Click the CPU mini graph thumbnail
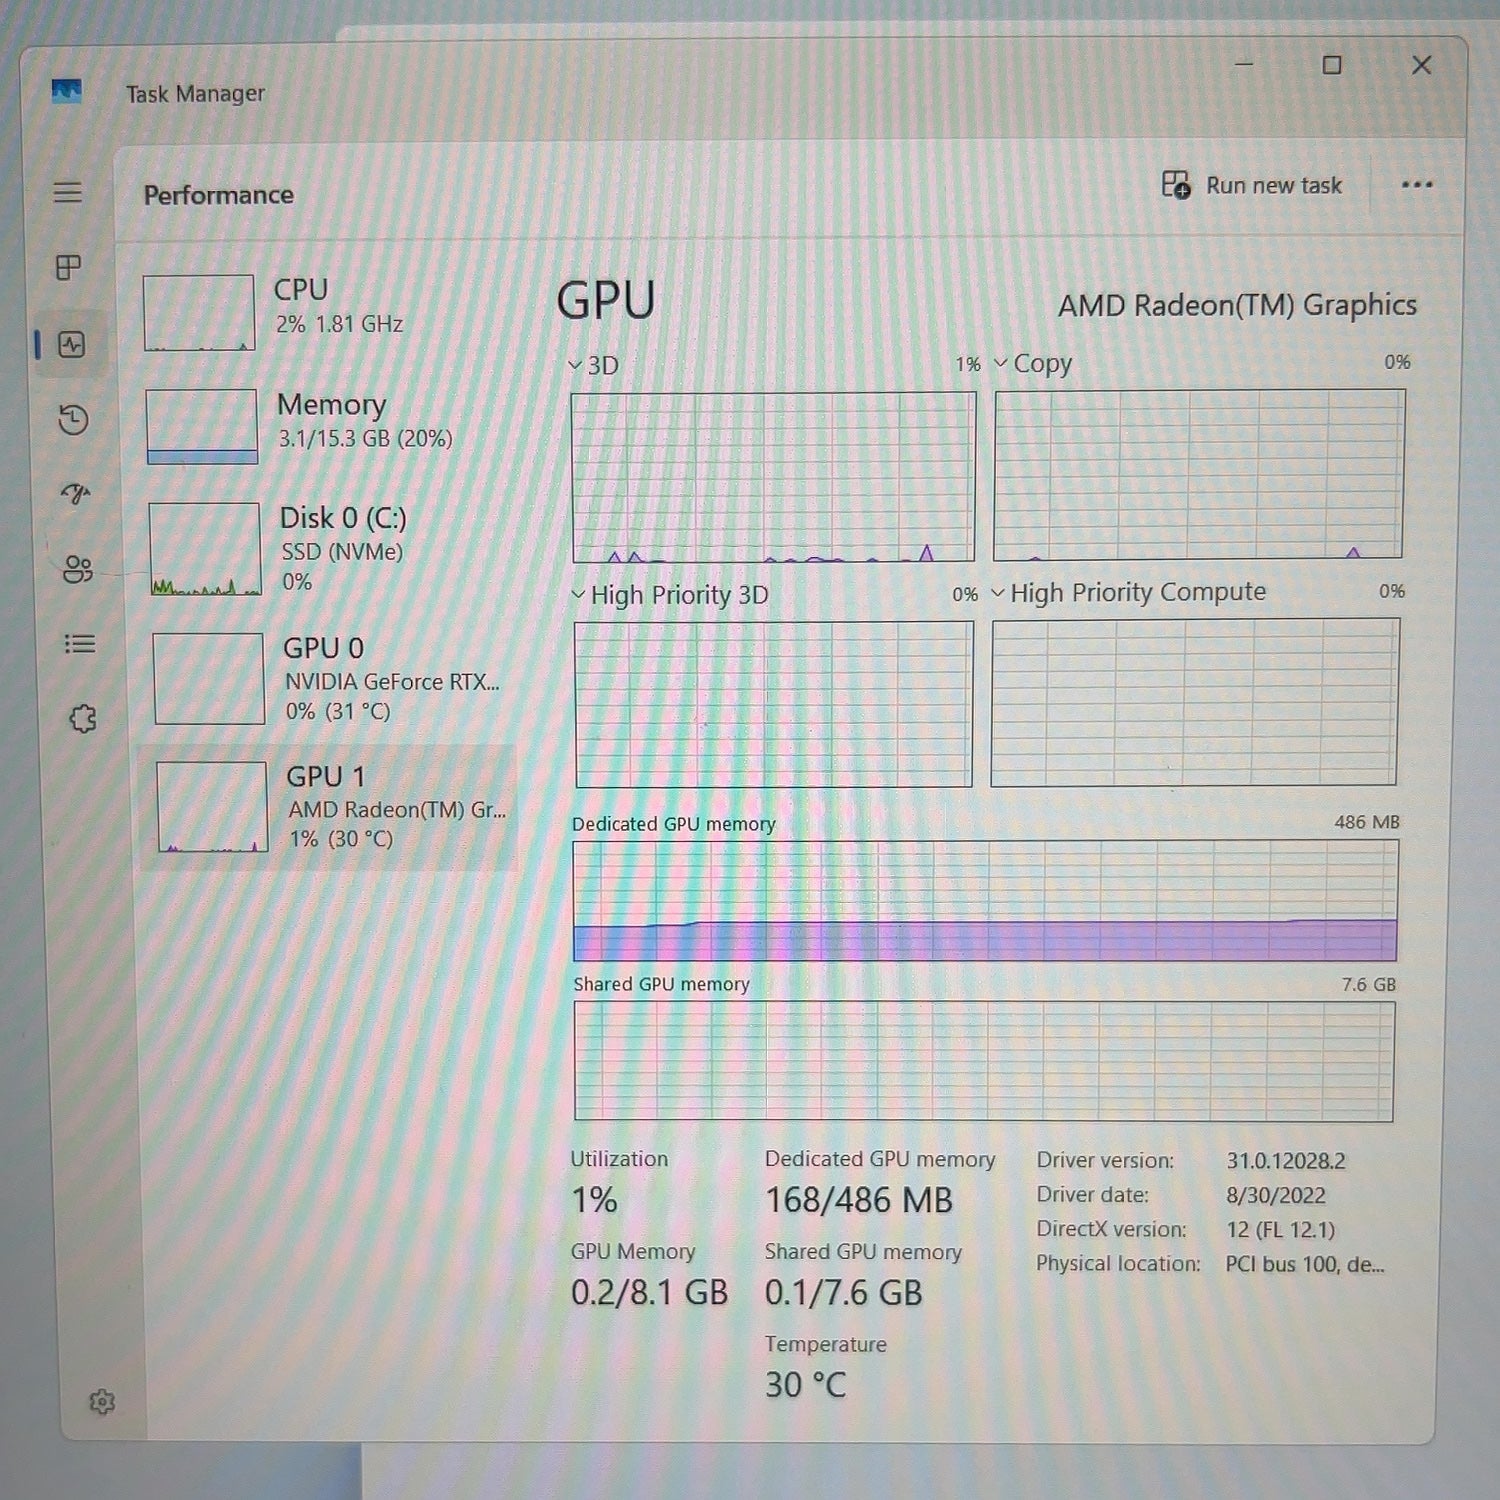Image resolution: width=1500 pixels, height=1500 pixels. [198, 313]
